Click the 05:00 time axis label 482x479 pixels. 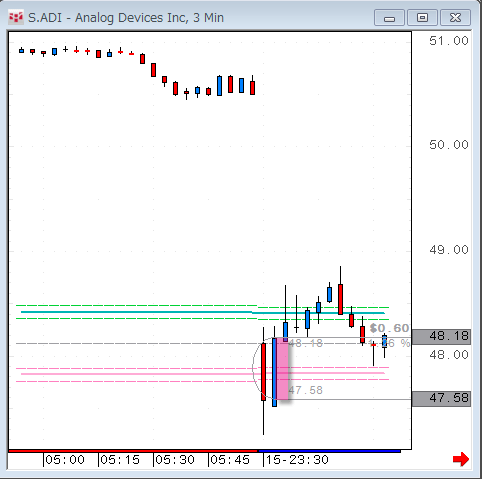65,460
